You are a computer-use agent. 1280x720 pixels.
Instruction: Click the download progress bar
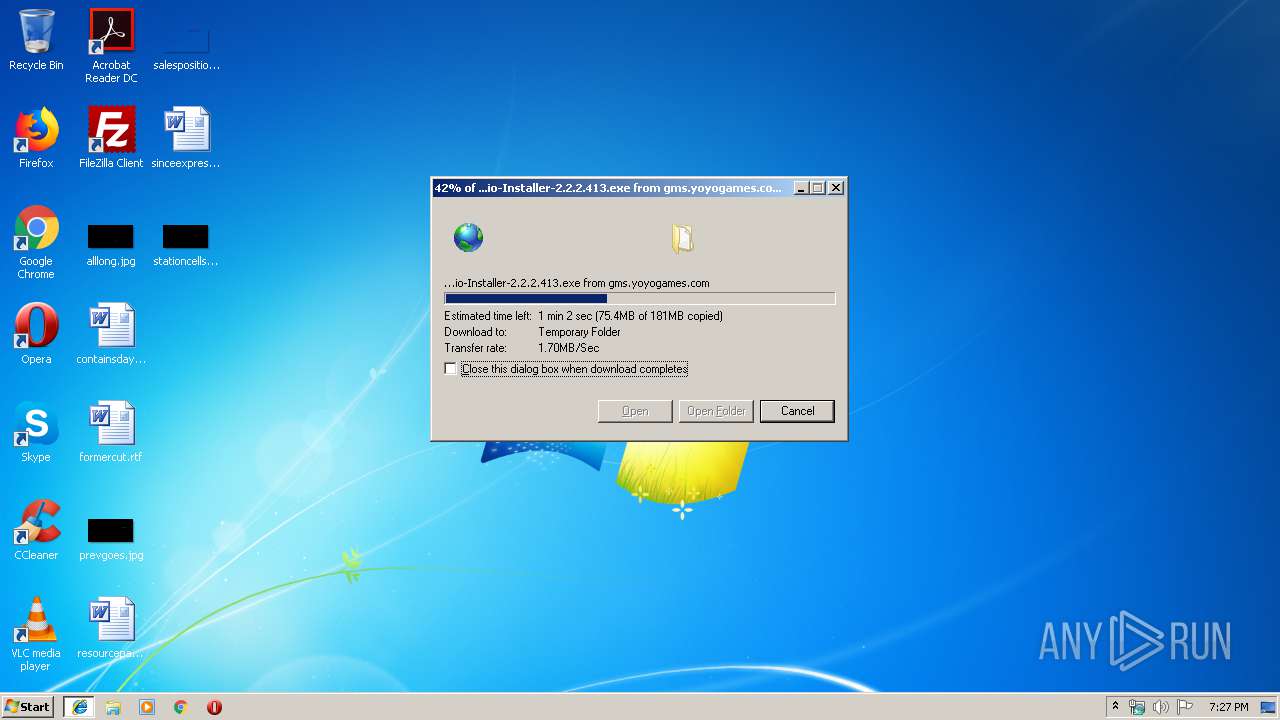tap(639, 298)
